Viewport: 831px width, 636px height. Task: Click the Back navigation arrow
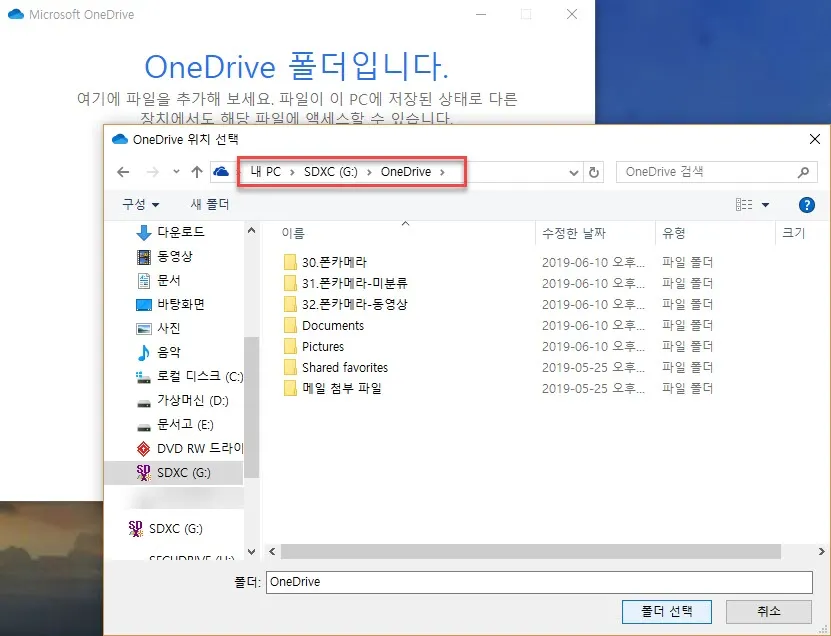123,172
